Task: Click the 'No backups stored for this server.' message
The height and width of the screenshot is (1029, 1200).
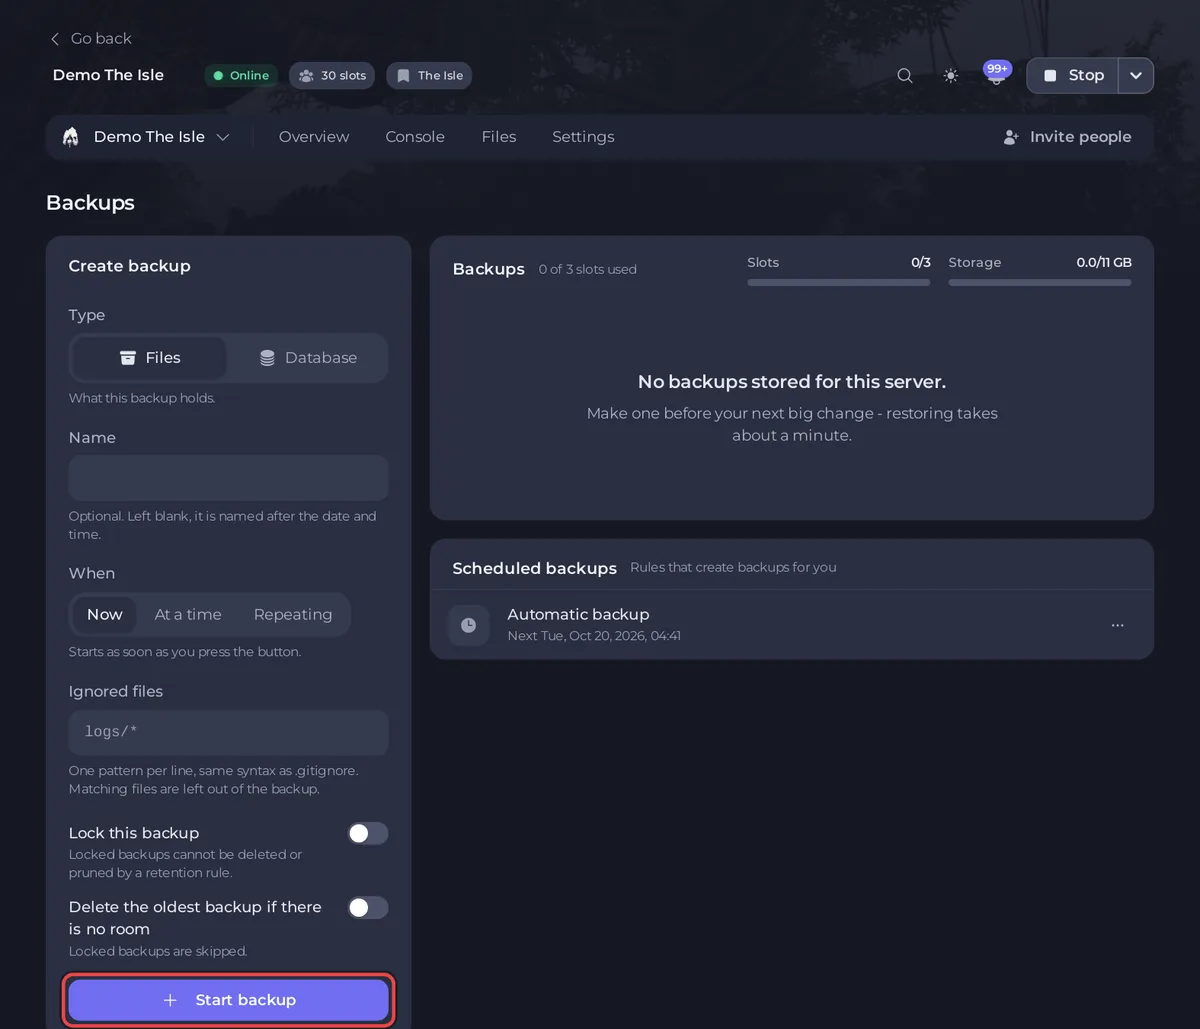Action: point(792,382)
